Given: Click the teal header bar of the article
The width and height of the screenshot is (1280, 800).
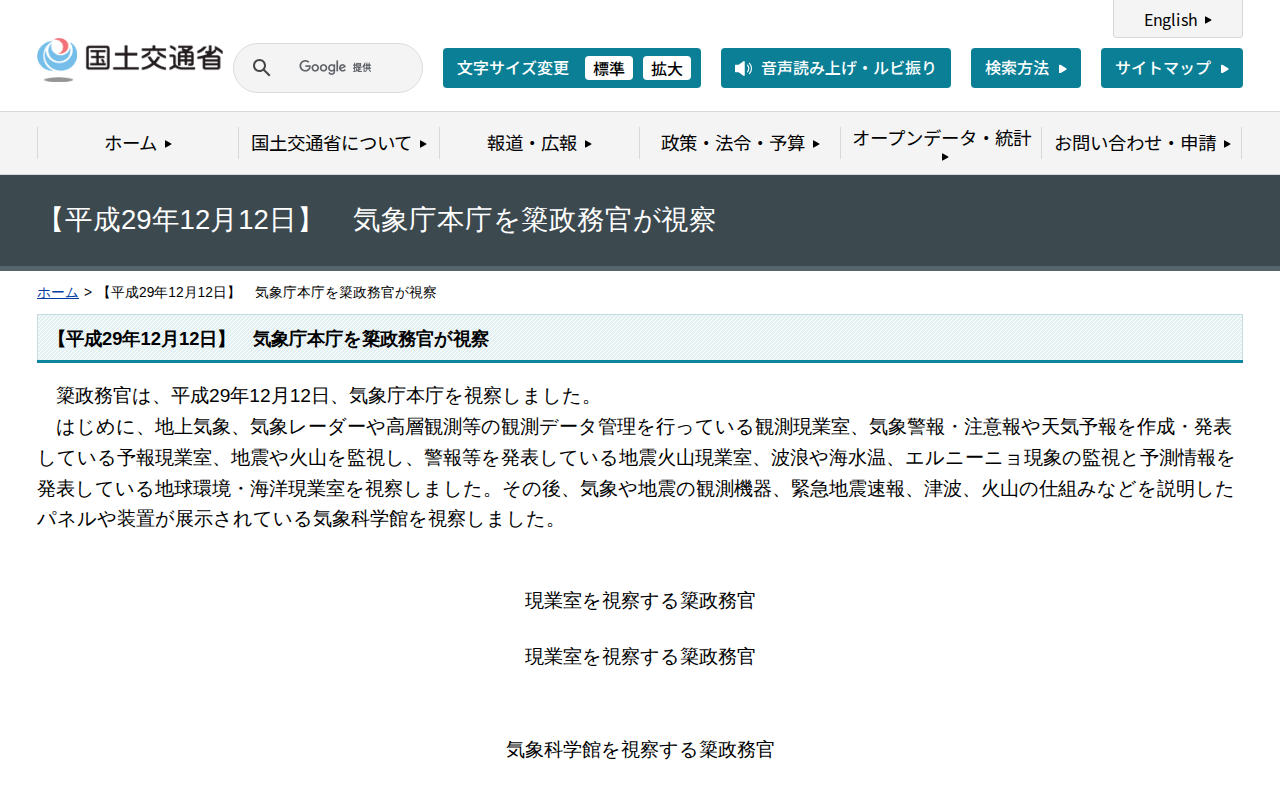Looking at the screenshot, I should (640, 338).
